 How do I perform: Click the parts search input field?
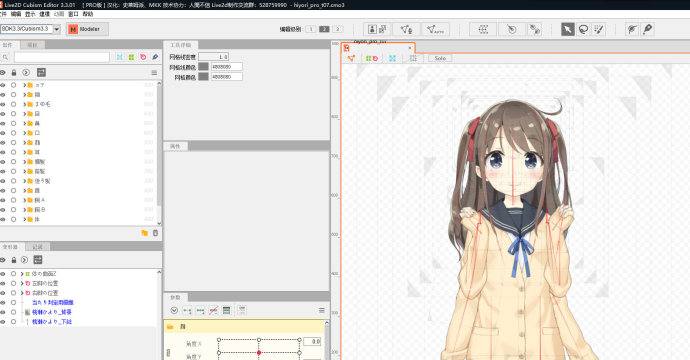[x=62, y=57]
